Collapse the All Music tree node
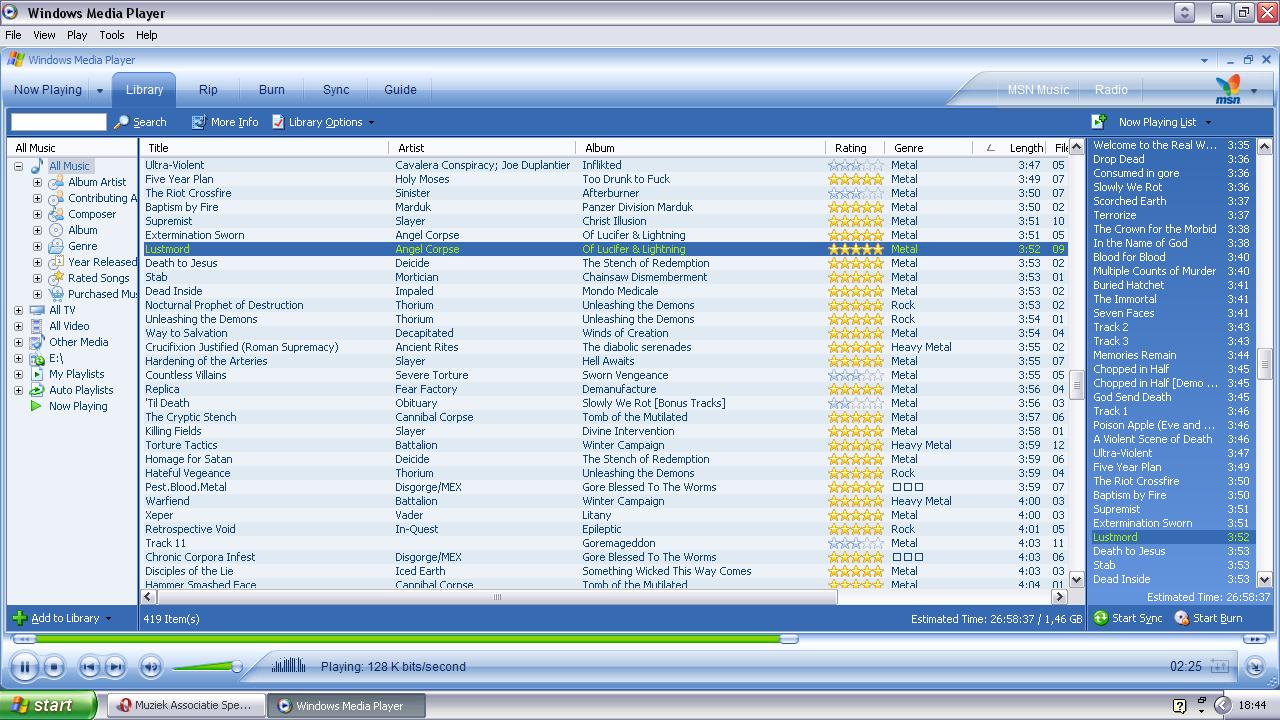1280x720 pixels. (x=18, y=166)
